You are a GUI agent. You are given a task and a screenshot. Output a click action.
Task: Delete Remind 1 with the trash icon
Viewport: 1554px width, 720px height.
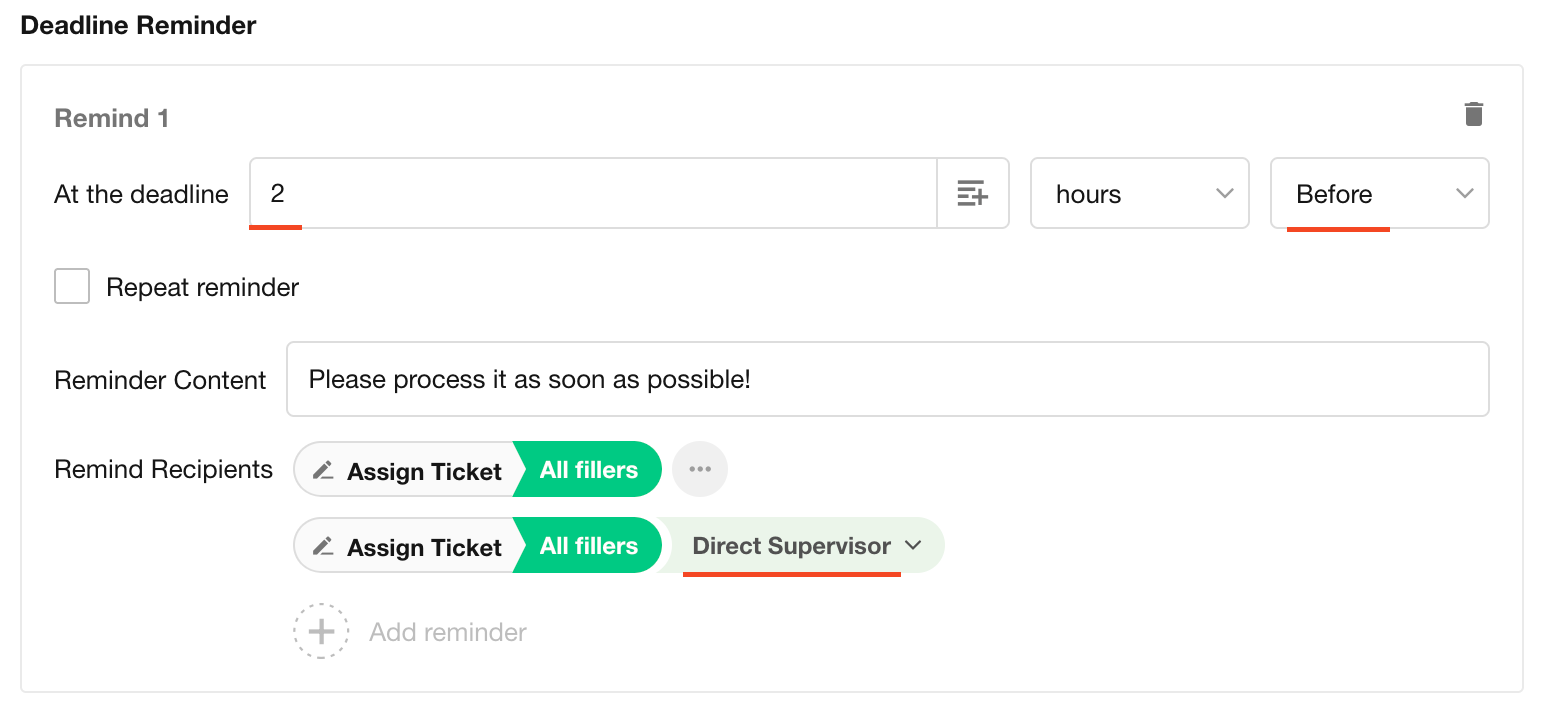(1473, 114)
